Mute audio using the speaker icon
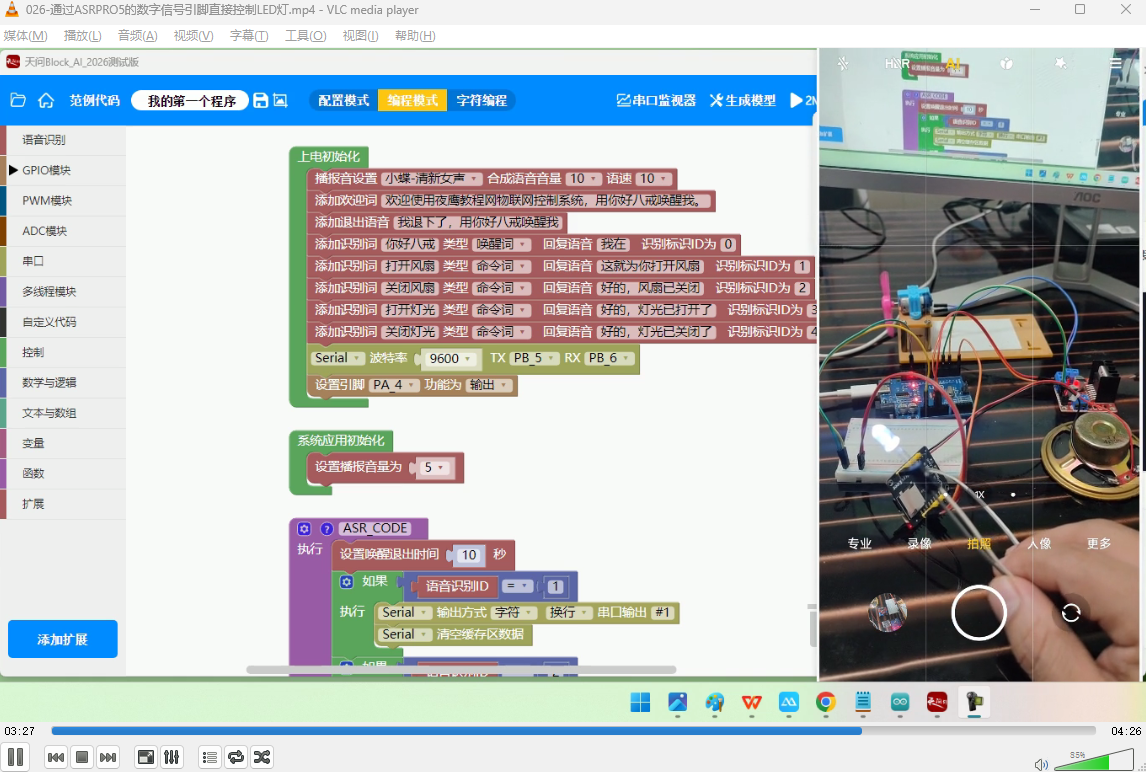The height and width of the screenshot is (772, 1146). click(1041, 765)
